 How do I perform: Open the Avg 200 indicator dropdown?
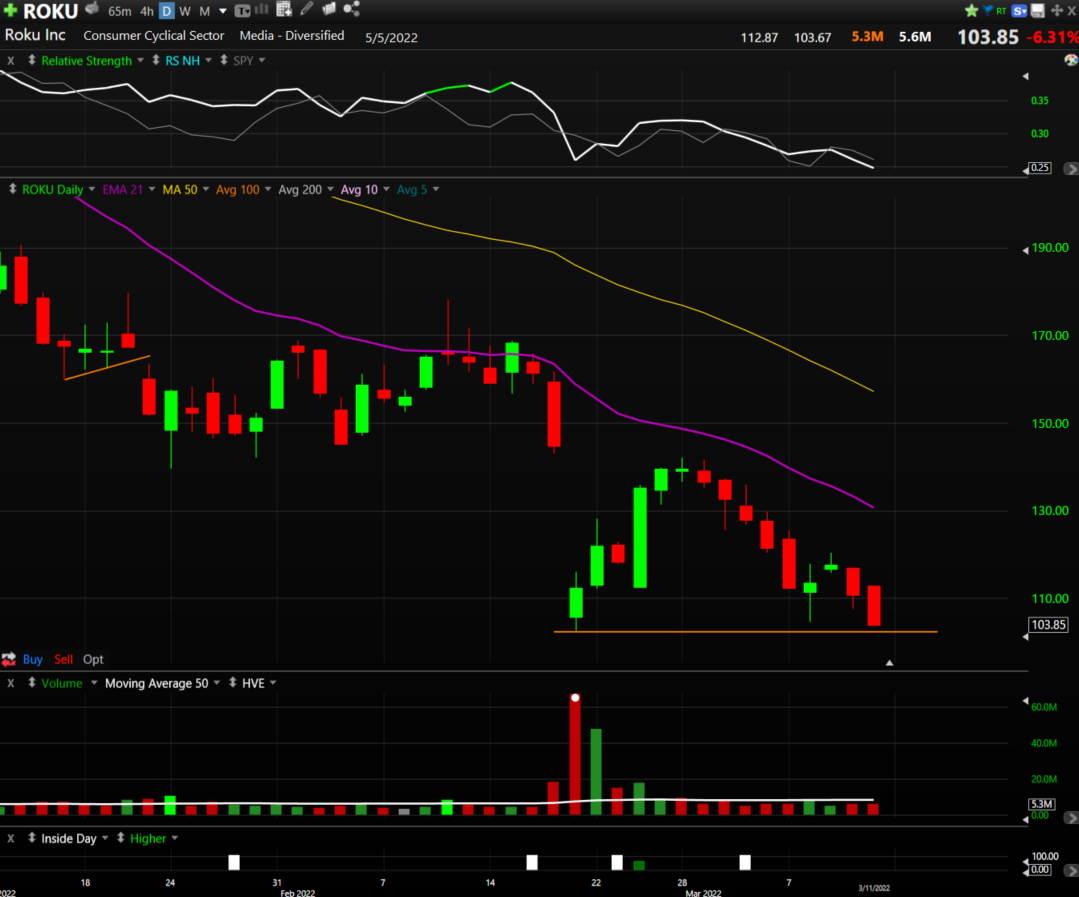(x=330, y=188)
